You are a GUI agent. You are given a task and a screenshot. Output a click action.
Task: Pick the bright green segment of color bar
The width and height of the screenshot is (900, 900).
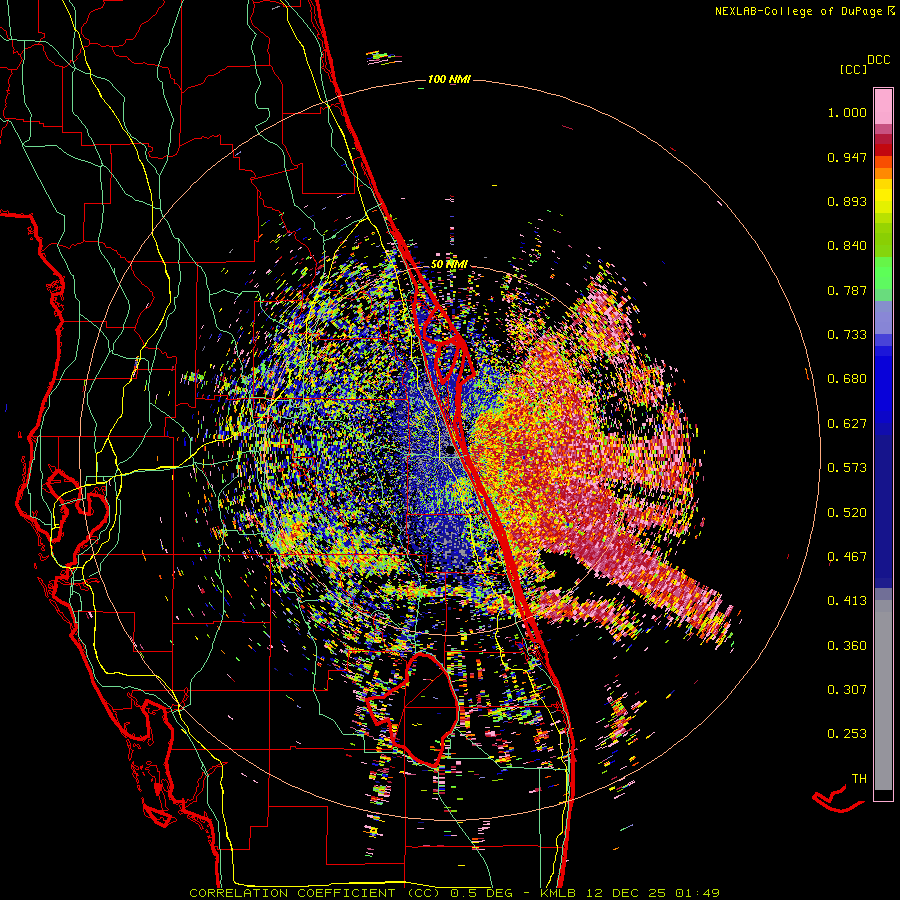pos(883,273)
